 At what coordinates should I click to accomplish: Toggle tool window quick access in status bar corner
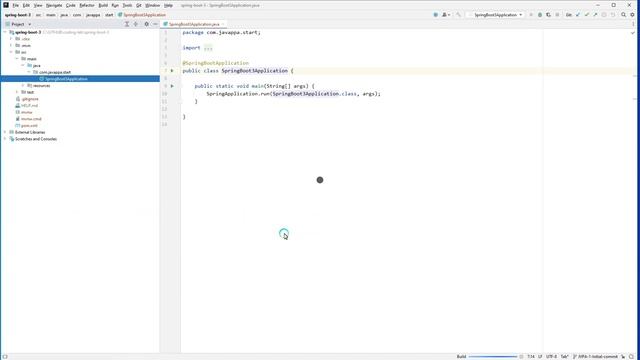click(4, 356)
